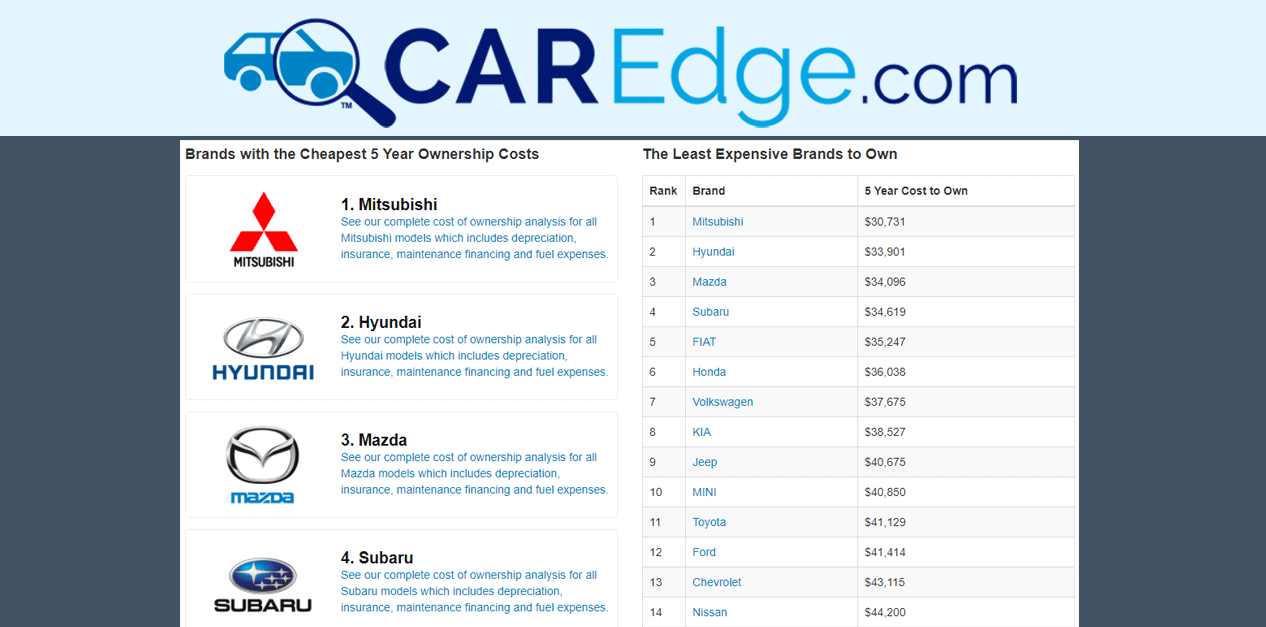The width and height of the screenshot is (1266, 627).
Task: Select KIA from the brand rankings
Action: (x=701, y=431)
